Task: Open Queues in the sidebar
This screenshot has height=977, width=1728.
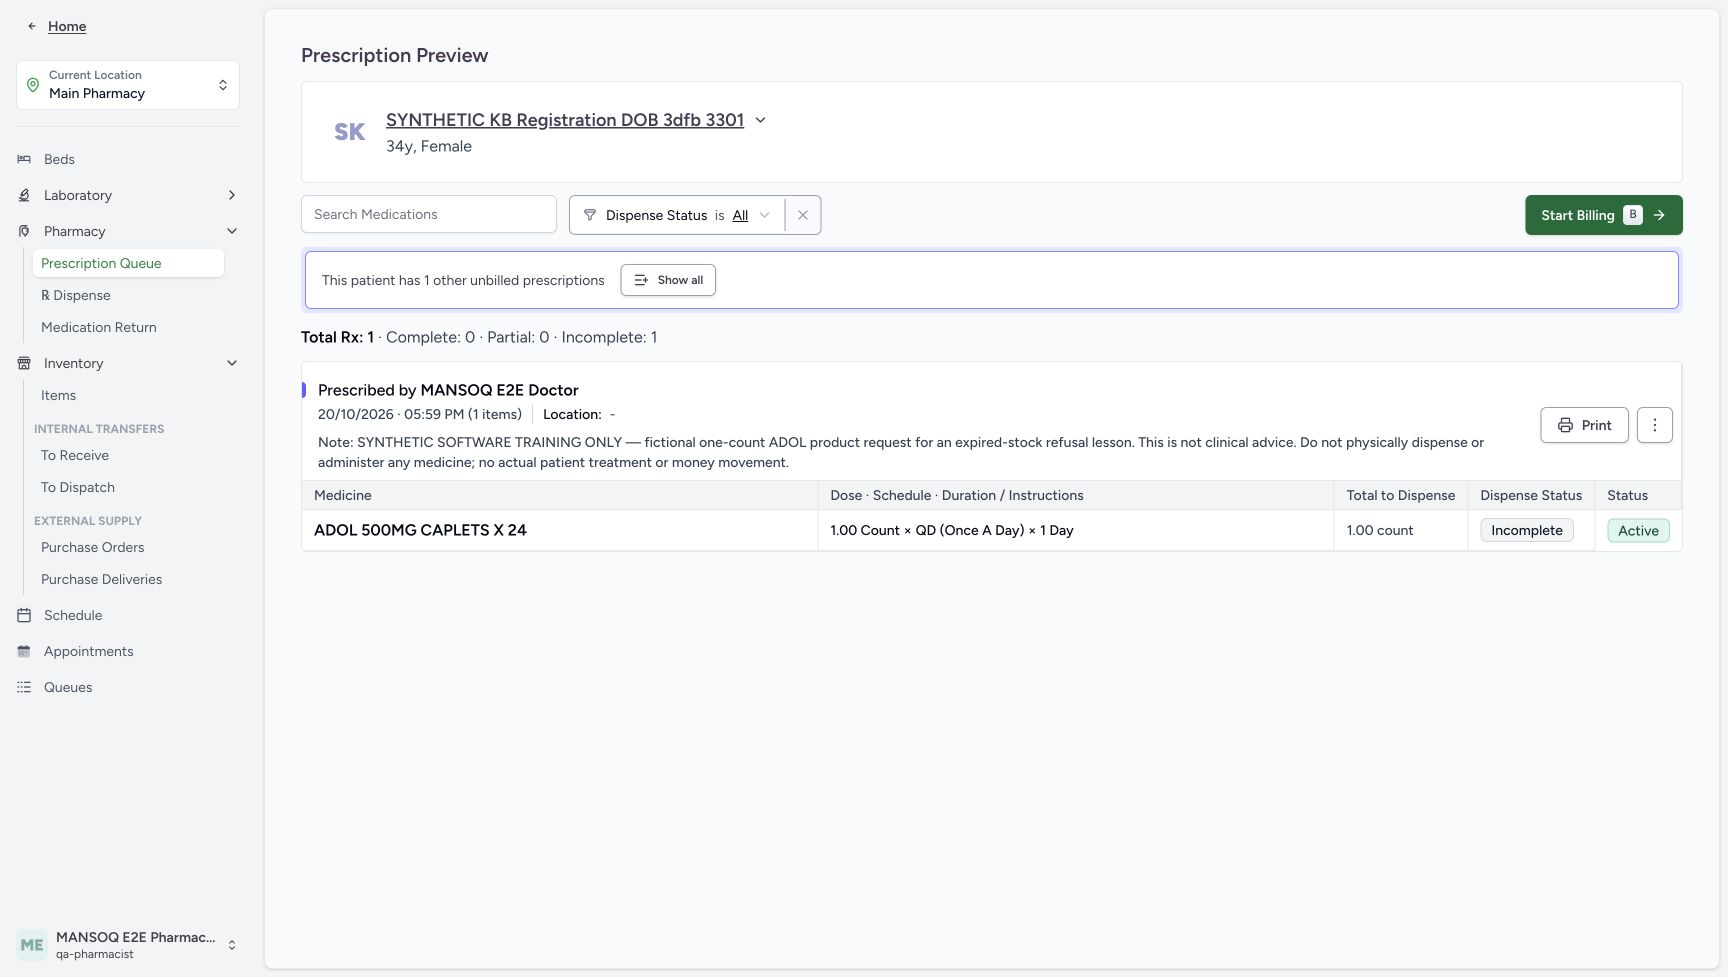Action: tap(68, 687)
